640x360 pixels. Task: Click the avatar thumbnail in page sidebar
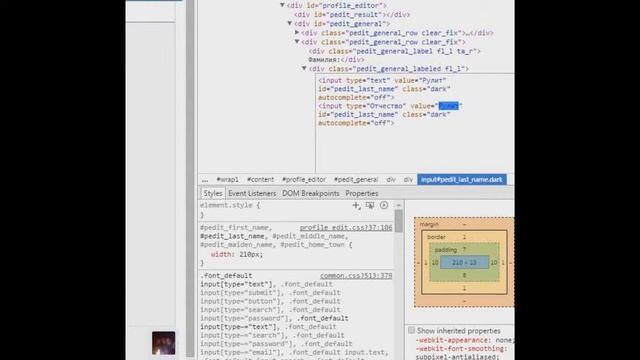click(164, 343)
